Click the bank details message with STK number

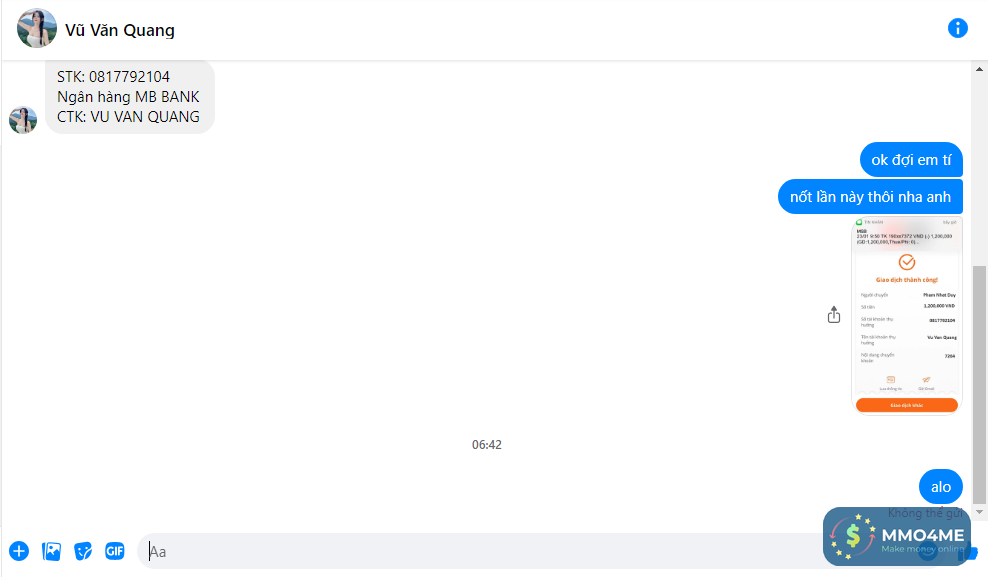click(129, 97)
